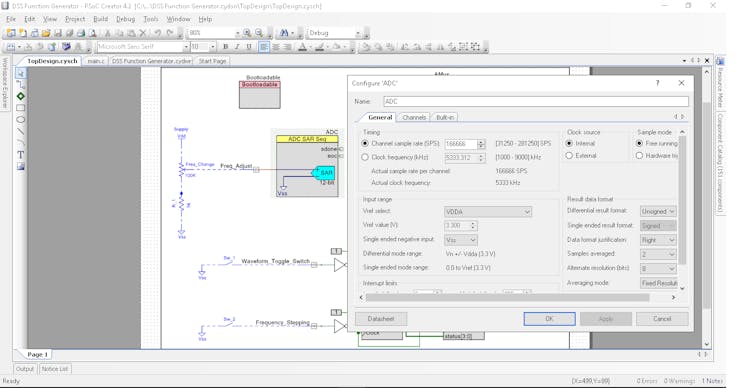Select the rectangle drawing tool
Screen dimensions: 740x388
point(21,108)
